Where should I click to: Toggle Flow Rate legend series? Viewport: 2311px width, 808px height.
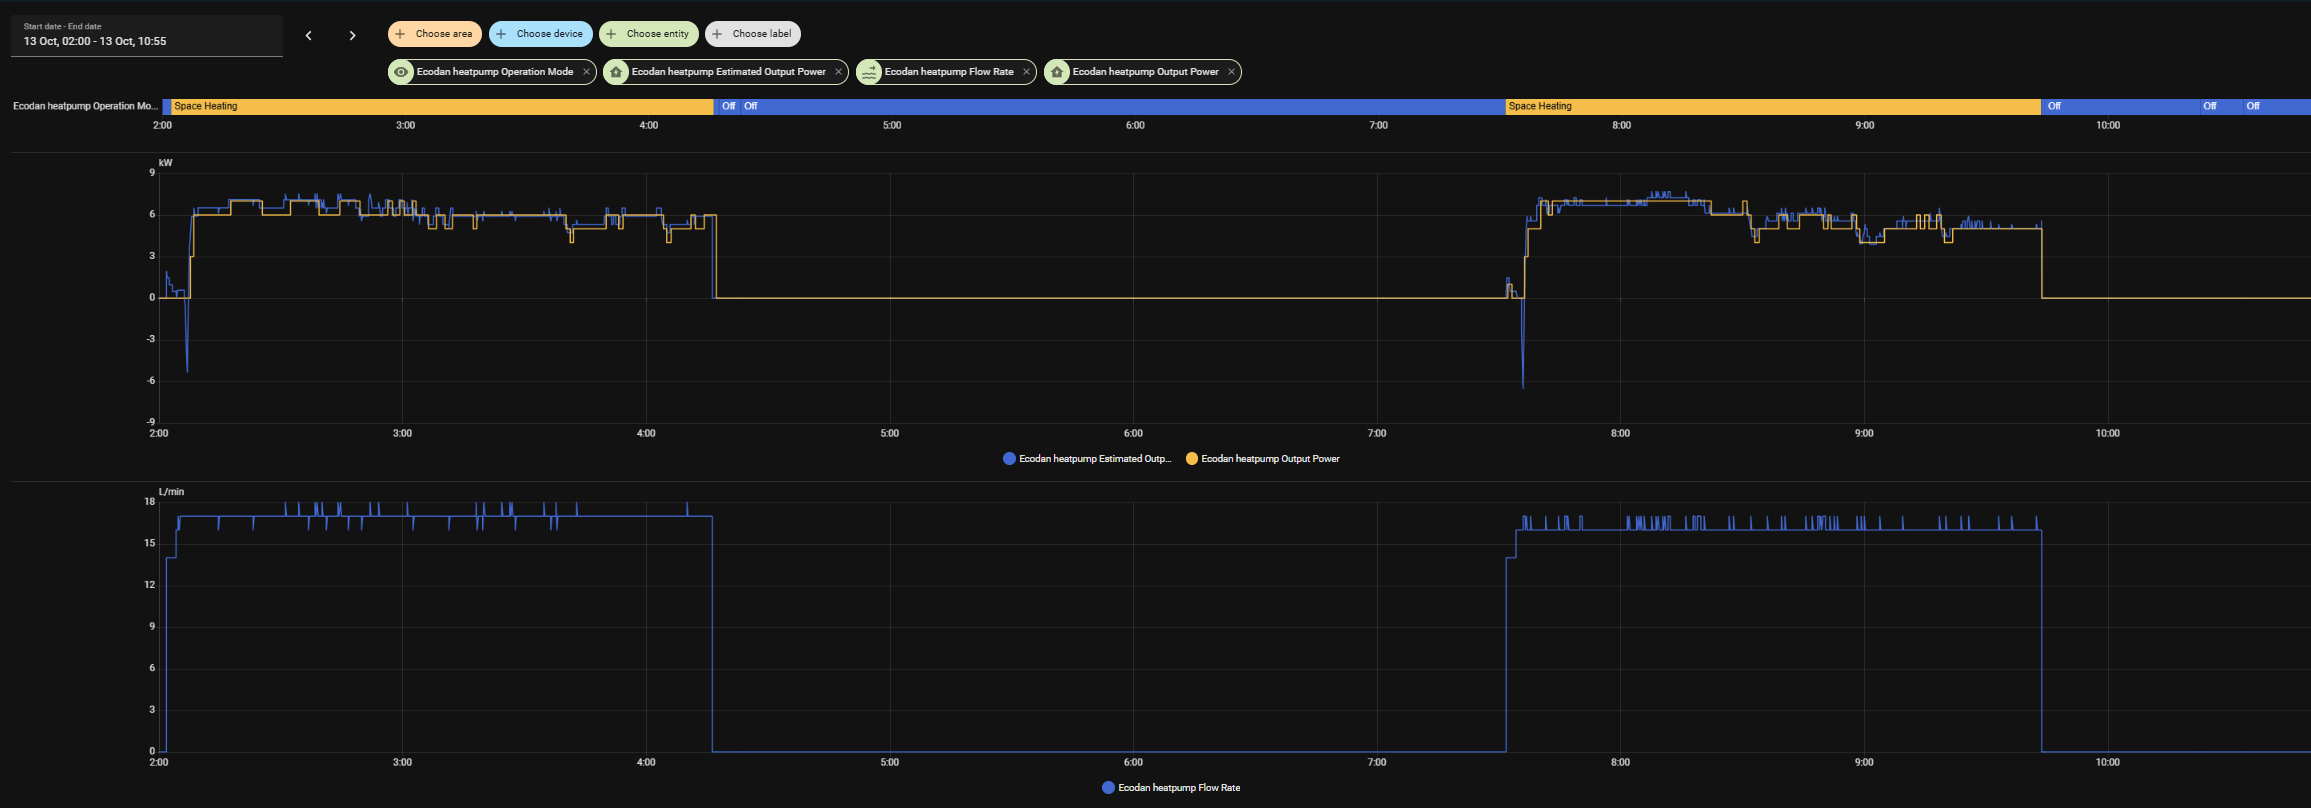click(1171, 788)
